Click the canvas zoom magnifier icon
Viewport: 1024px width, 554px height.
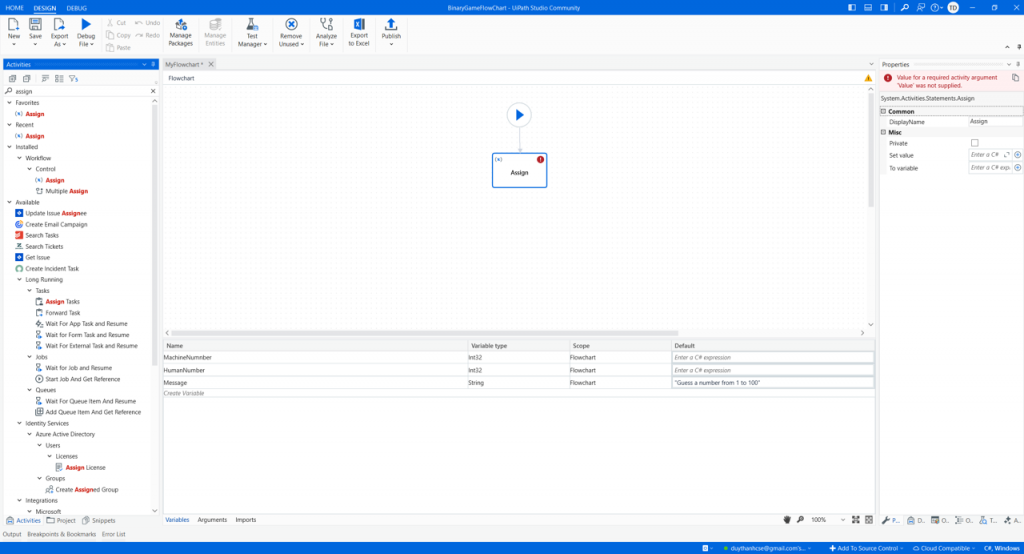[800, 520]
